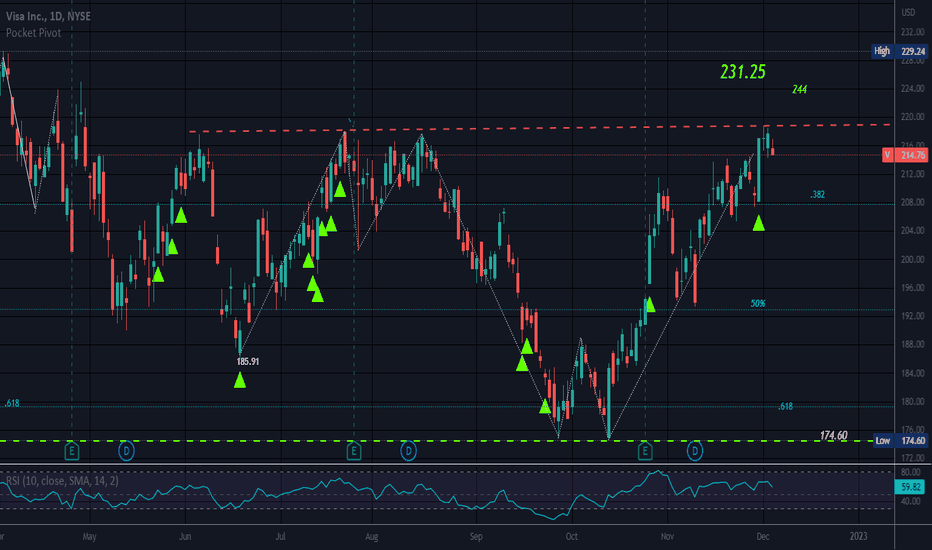Click the High 229.24 price tag

pos(900,51)
